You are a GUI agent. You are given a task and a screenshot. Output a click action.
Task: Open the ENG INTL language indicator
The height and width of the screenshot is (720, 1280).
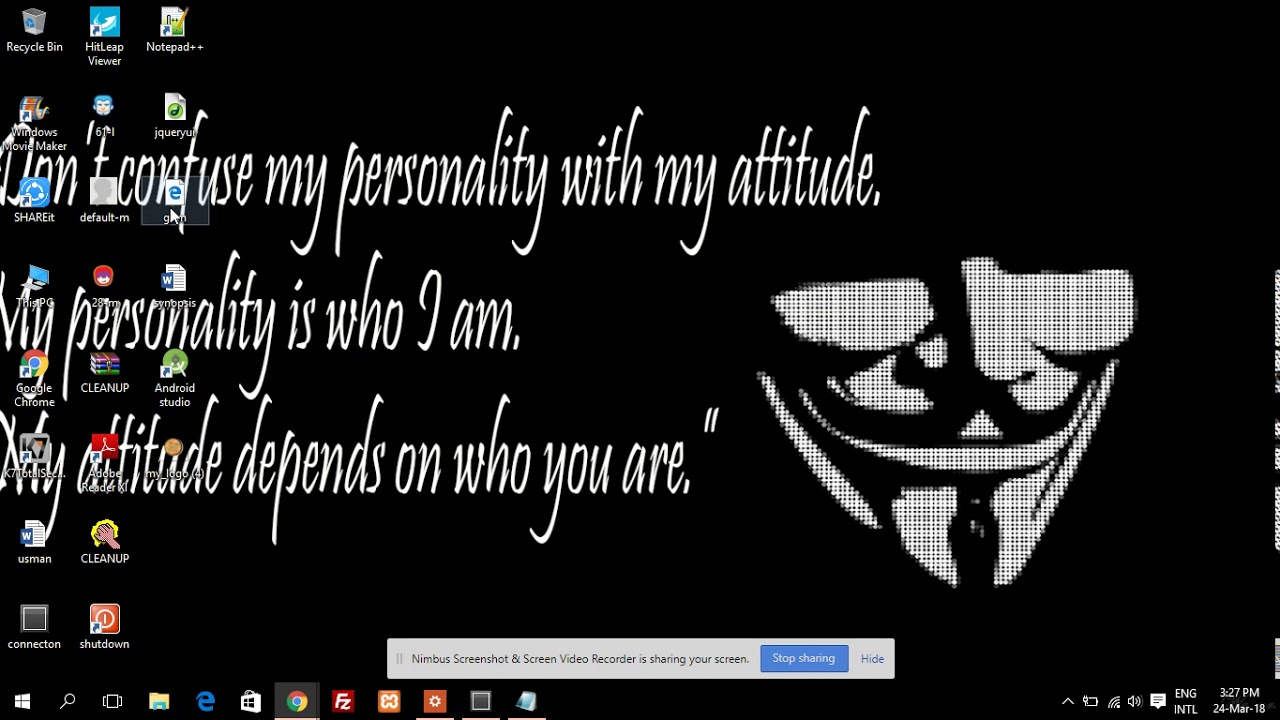click(1185, 701)
